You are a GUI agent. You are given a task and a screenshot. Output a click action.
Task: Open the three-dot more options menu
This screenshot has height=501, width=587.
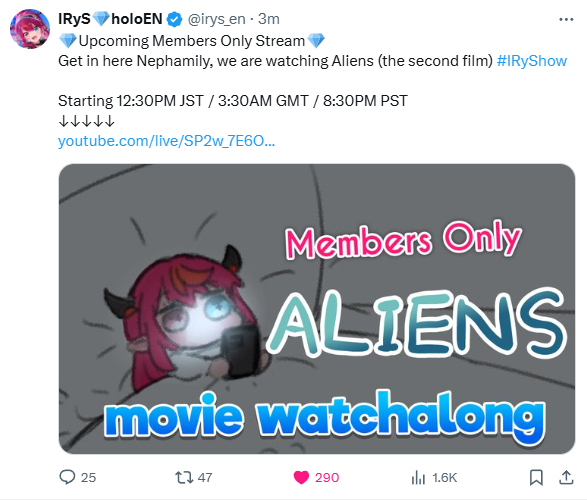pyautogui.click(x=566, y=19)
